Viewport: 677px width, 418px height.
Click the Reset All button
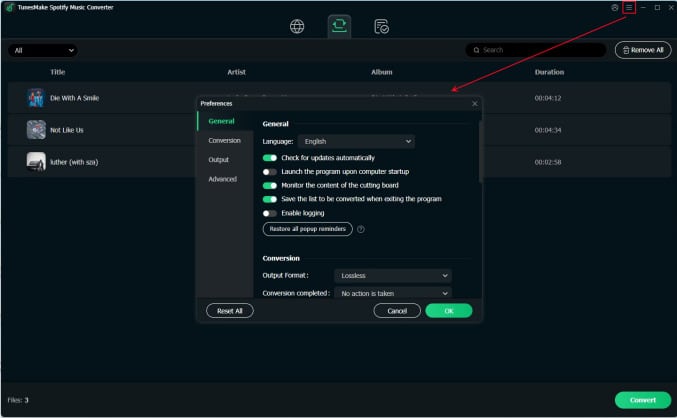230,311
